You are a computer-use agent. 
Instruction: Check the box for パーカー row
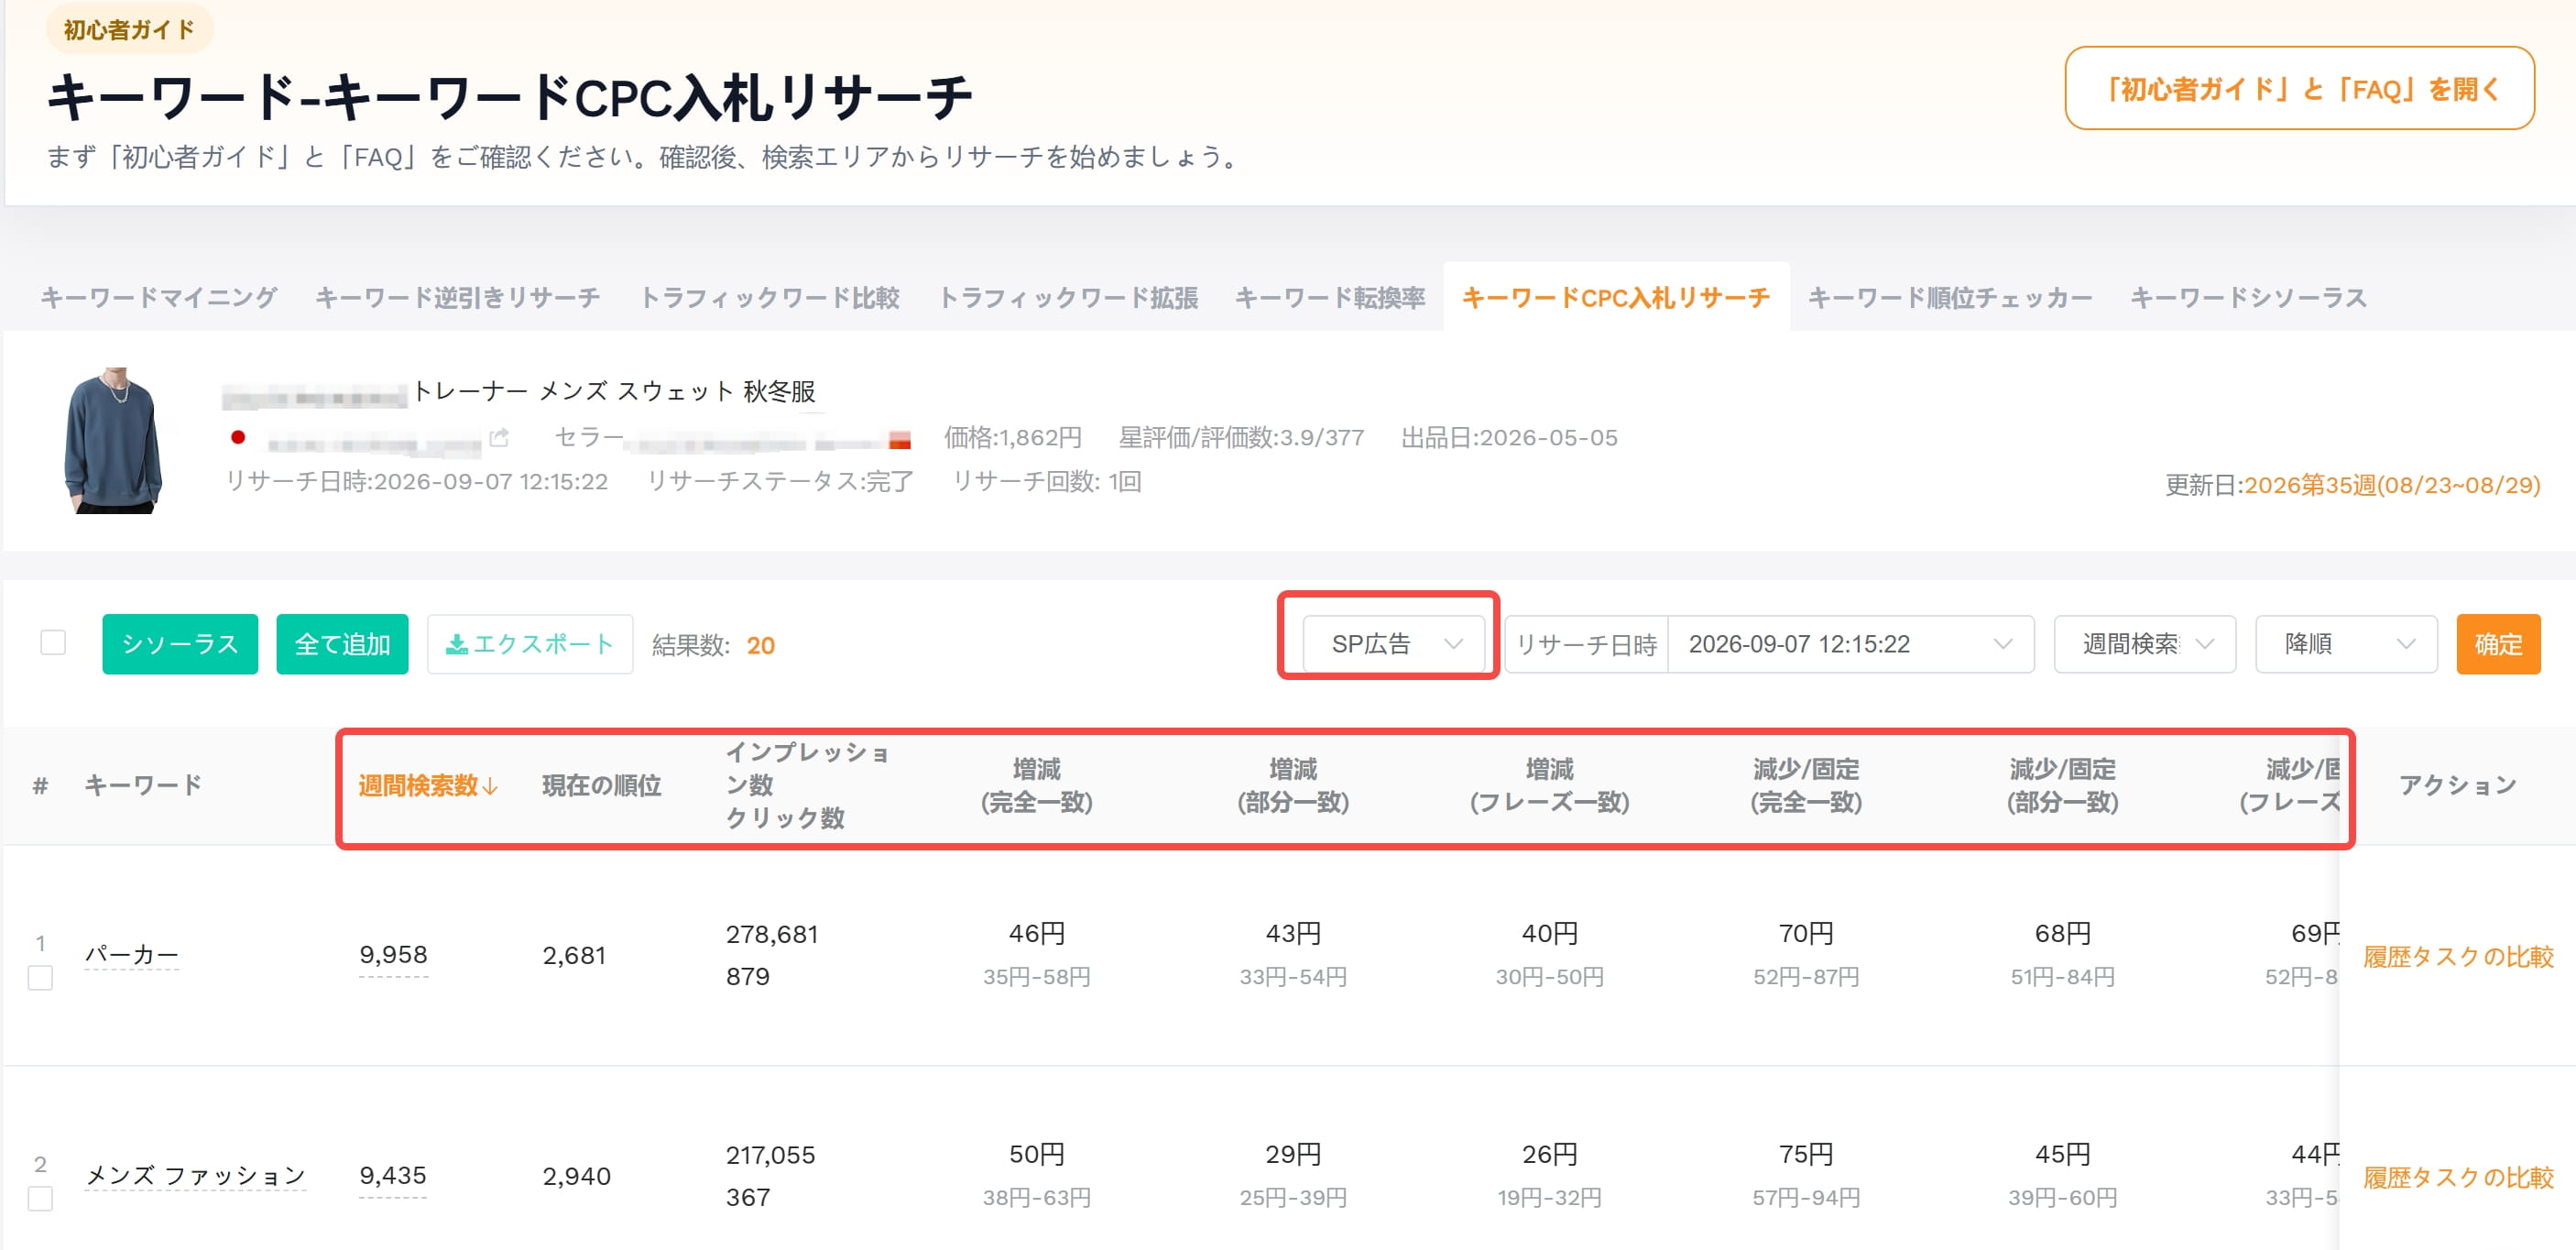point(40,977)
